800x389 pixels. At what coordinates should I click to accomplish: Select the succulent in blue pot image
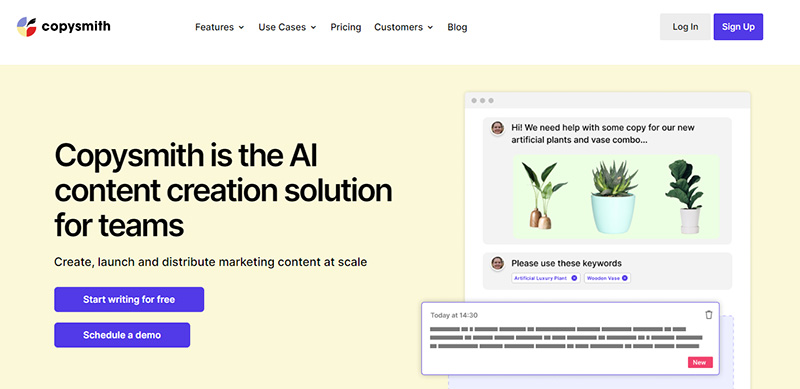tap(614, 197)
